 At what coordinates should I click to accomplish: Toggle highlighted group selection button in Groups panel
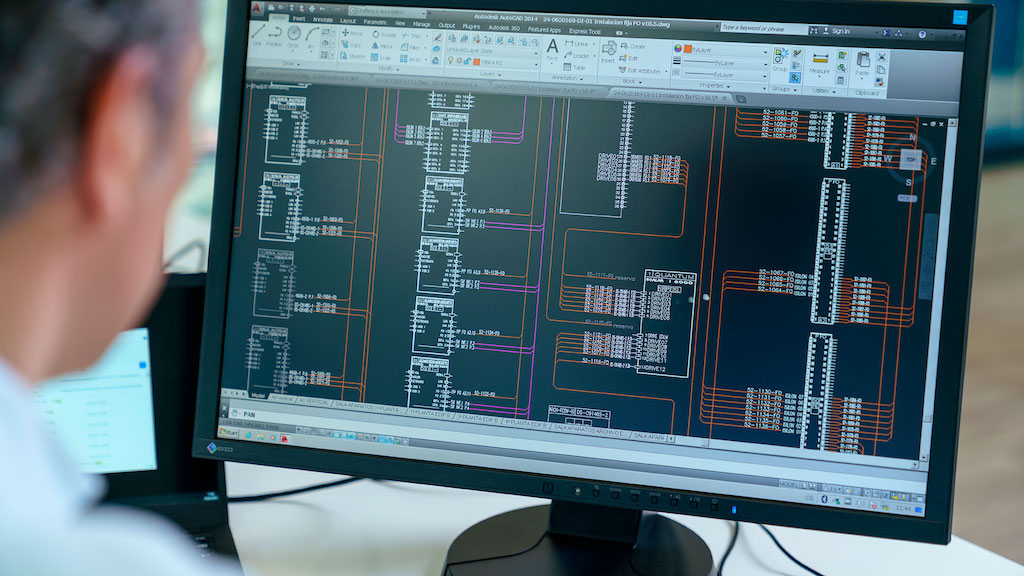click(795, 78)
